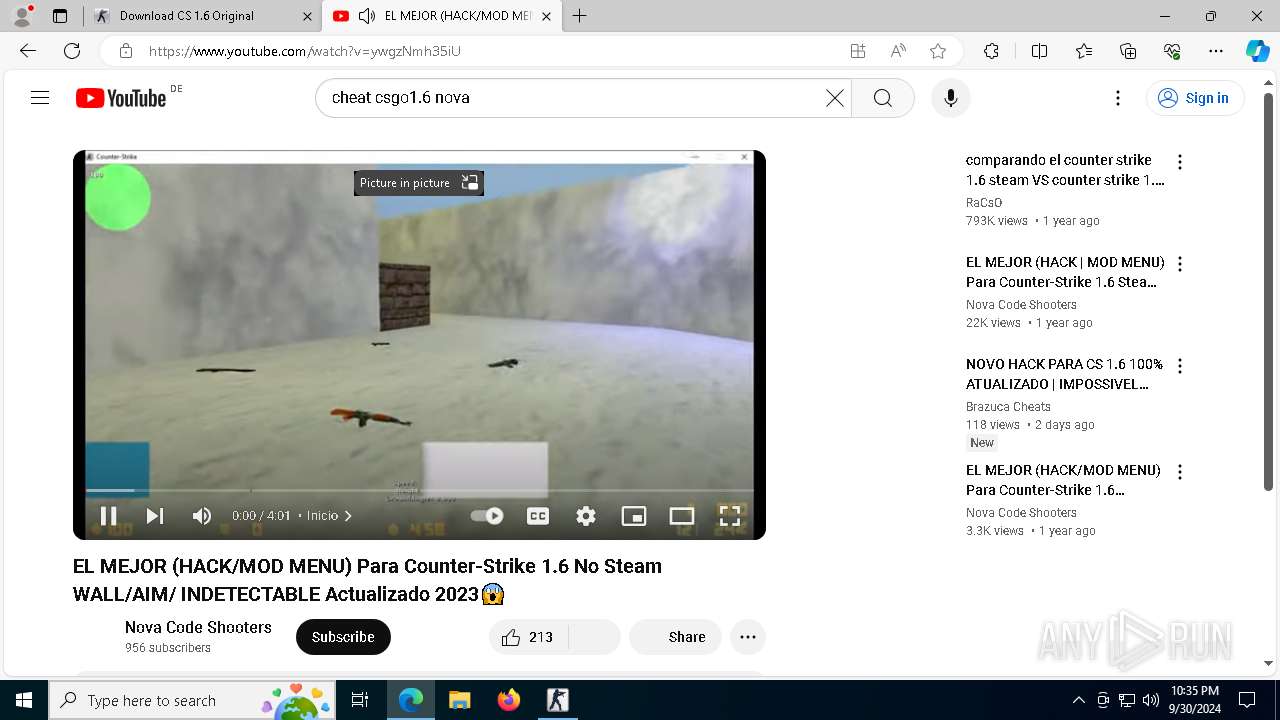
Task: Toggle theater mode view
Action: [x=682, y=516]
